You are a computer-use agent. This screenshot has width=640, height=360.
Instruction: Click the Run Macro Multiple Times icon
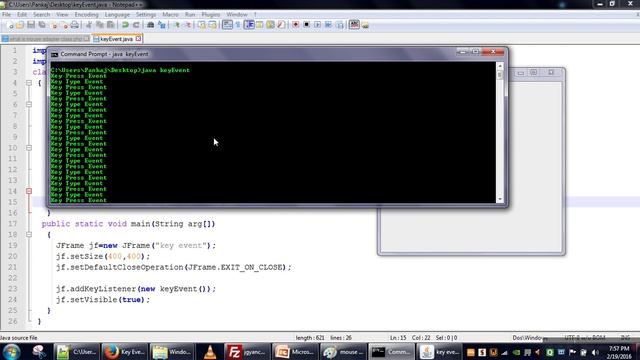[x=328, y=25]
